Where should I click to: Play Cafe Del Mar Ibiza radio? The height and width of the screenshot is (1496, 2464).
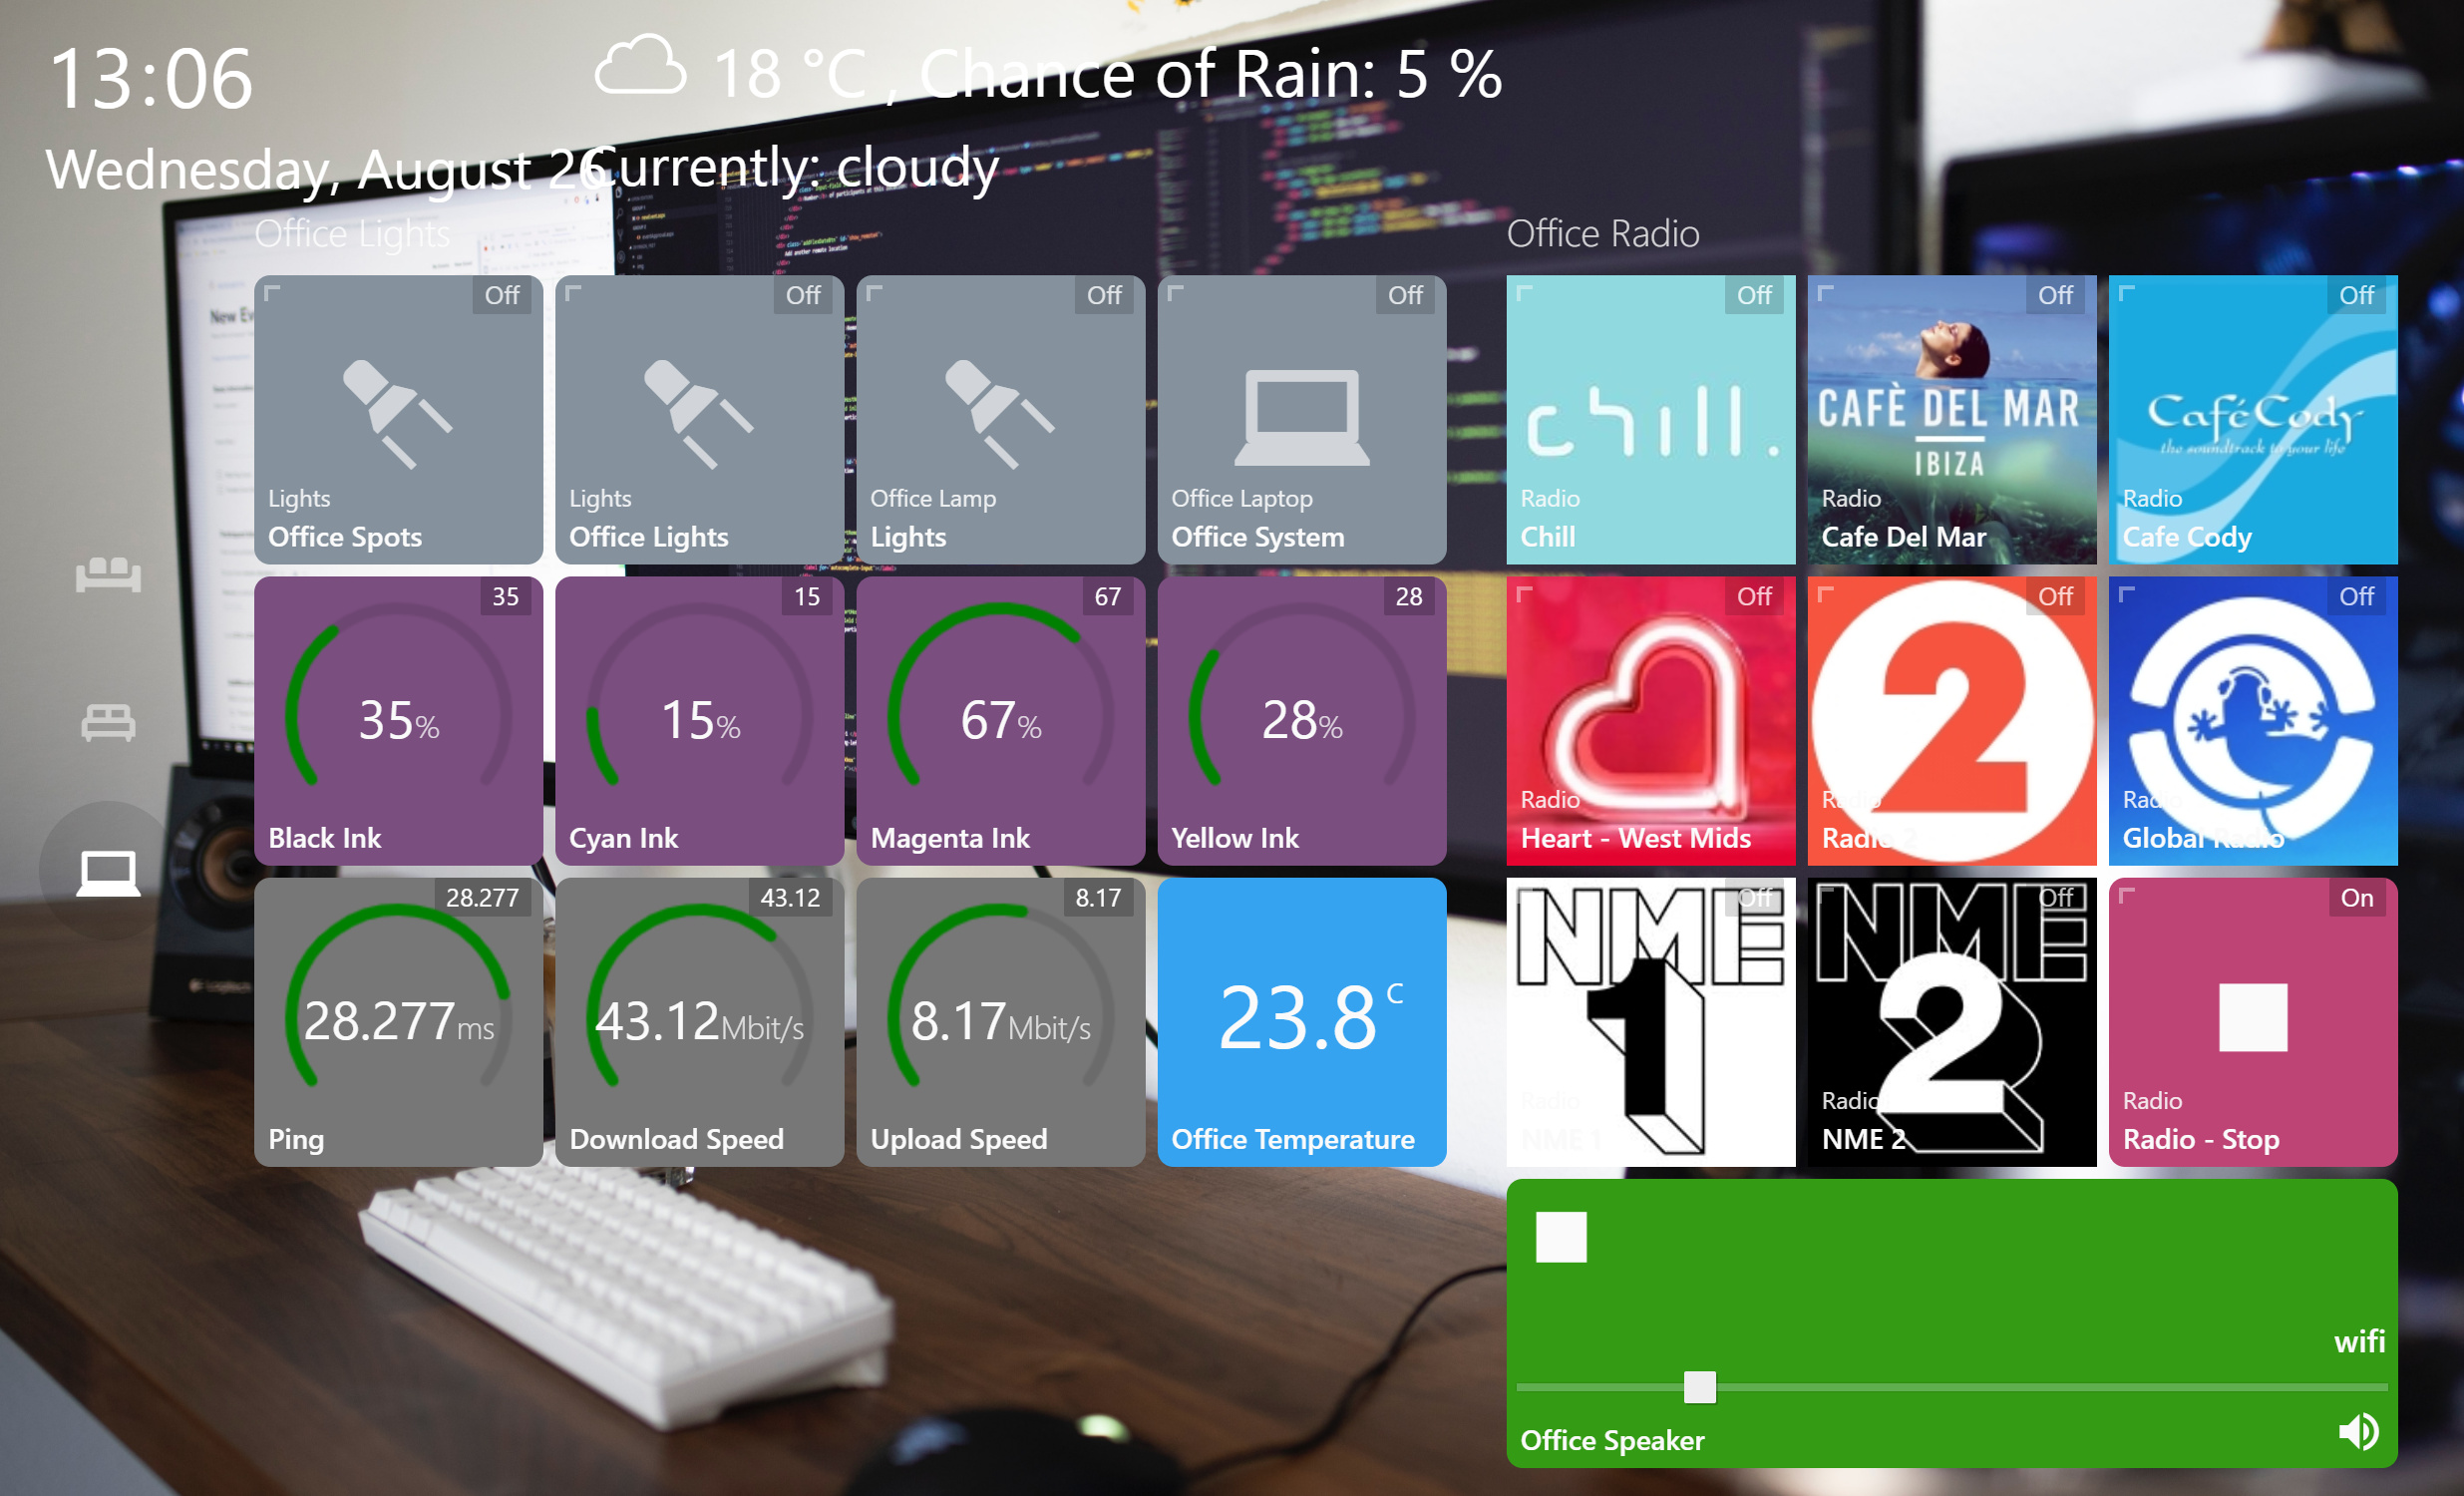(x=1951, y=419)
